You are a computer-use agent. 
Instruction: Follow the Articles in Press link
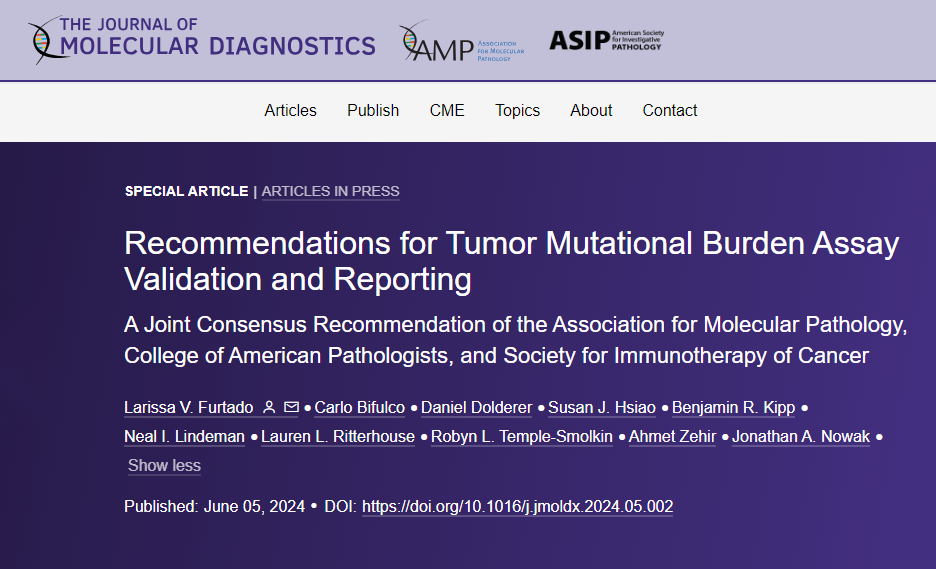pyautogui.click(x=330, y=192)
